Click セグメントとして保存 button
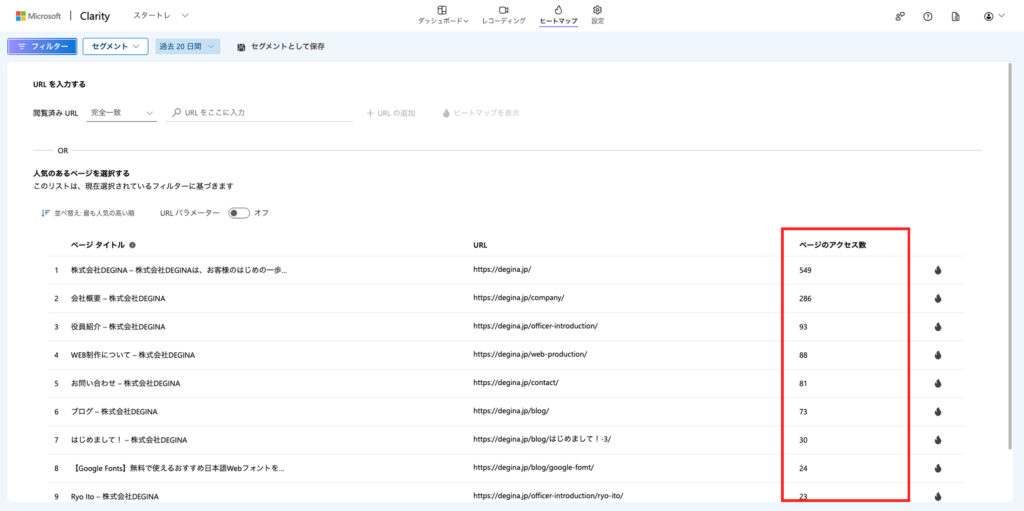This screenshot has width=1024, height=511. [280, 46]
